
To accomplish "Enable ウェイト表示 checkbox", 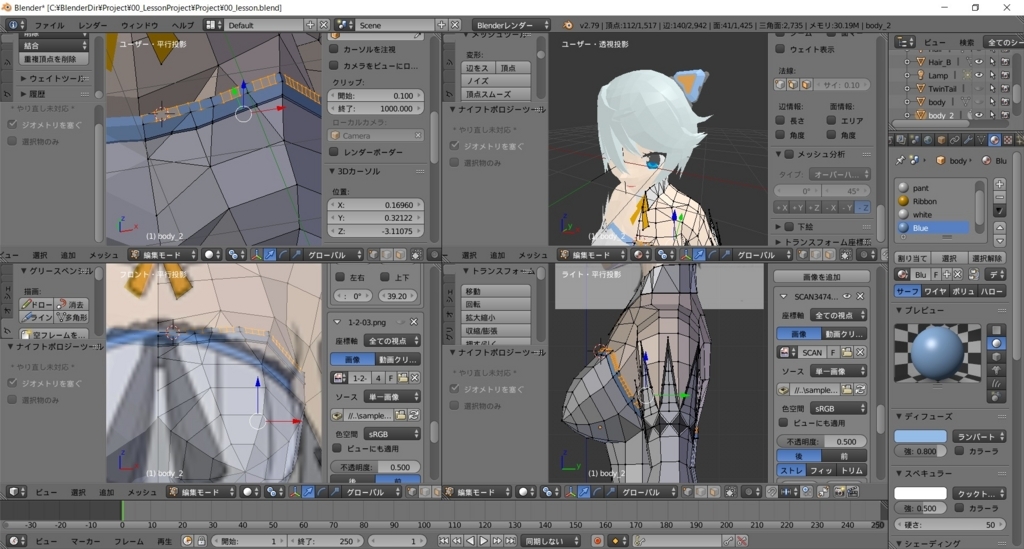I will (780, 49).
